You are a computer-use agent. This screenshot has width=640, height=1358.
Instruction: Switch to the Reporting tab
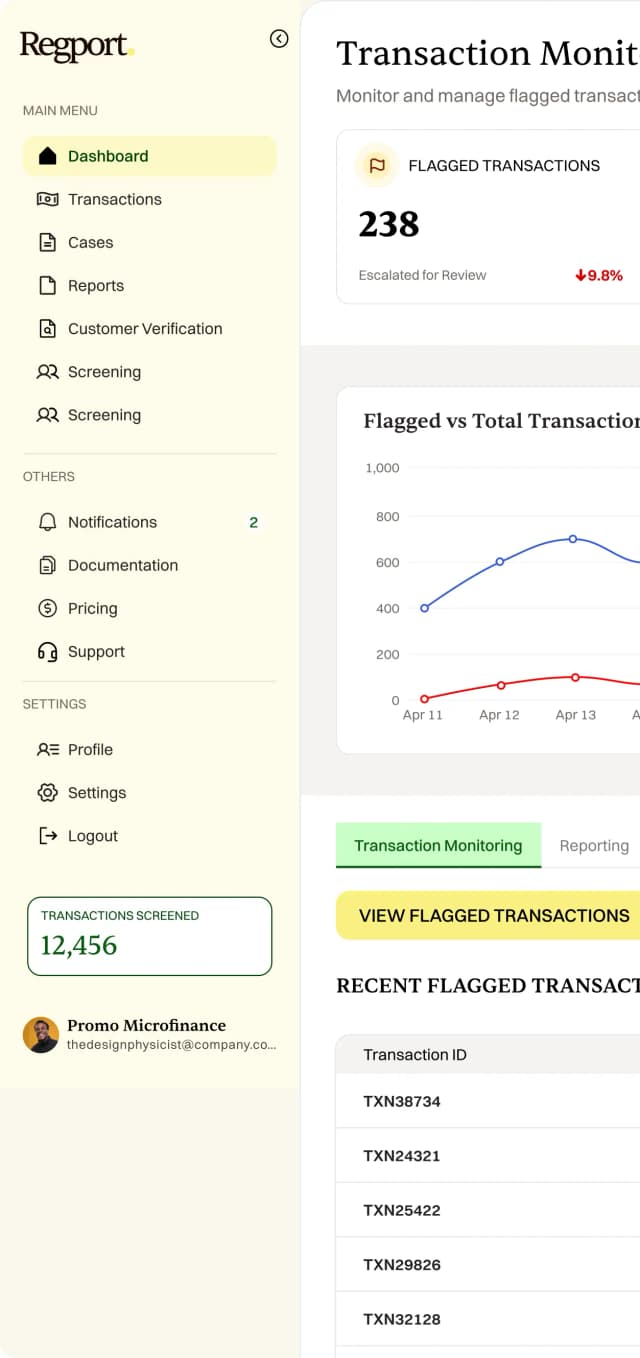(594, 846)
